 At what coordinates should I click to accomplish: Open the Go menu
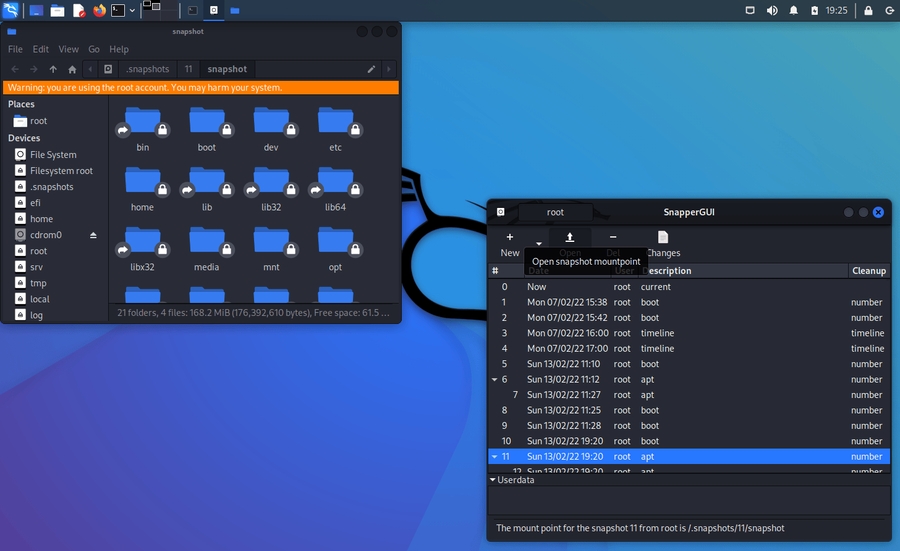94,49
